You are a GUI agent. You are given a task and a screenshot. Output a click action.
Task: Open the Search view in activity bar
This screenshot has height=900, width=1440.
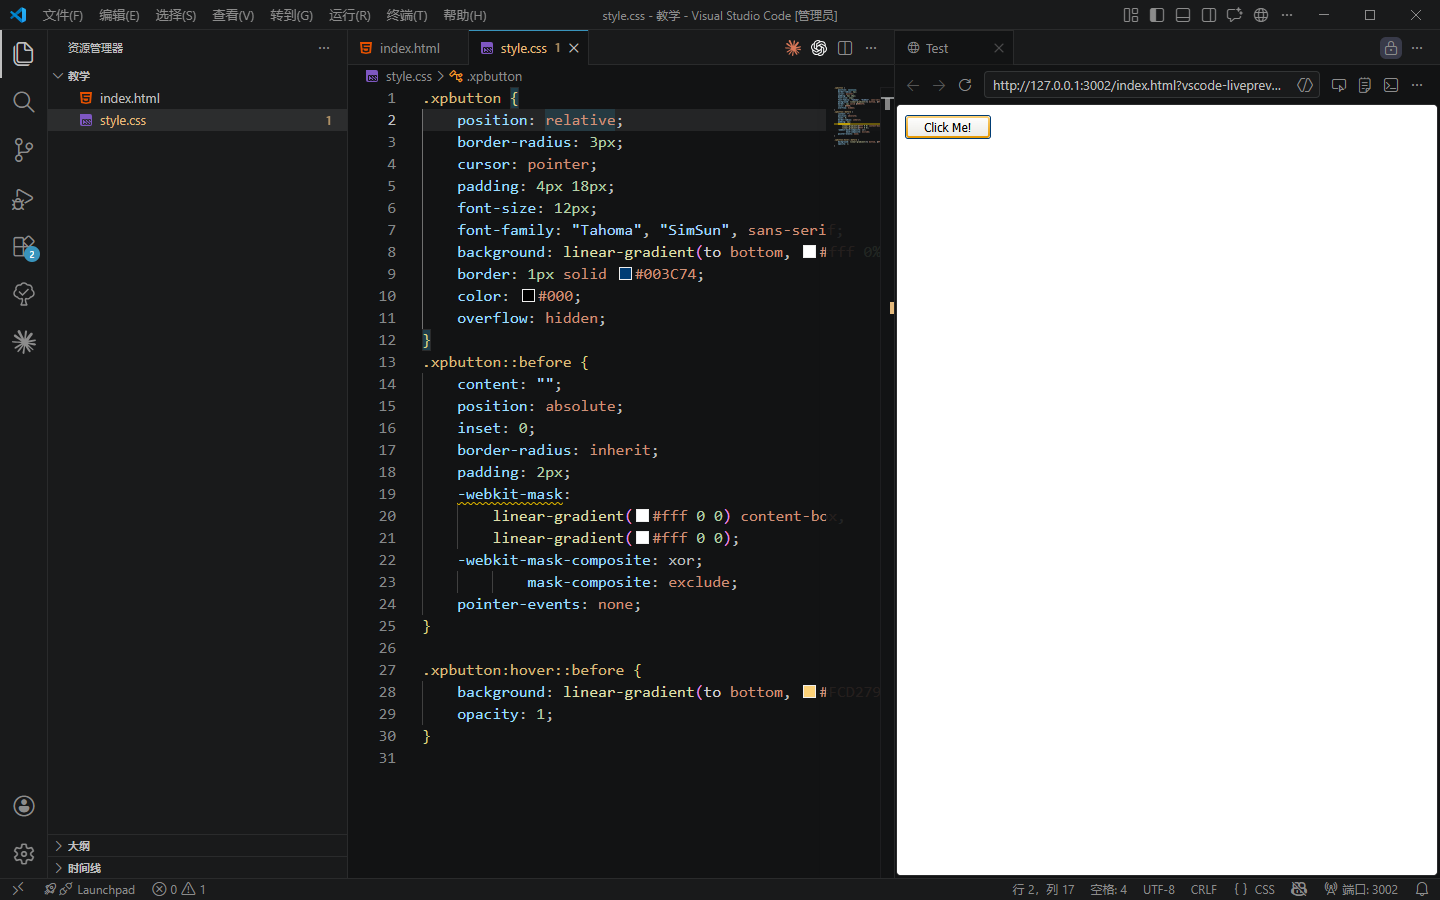pyautogui.click(x=24, y=102)
